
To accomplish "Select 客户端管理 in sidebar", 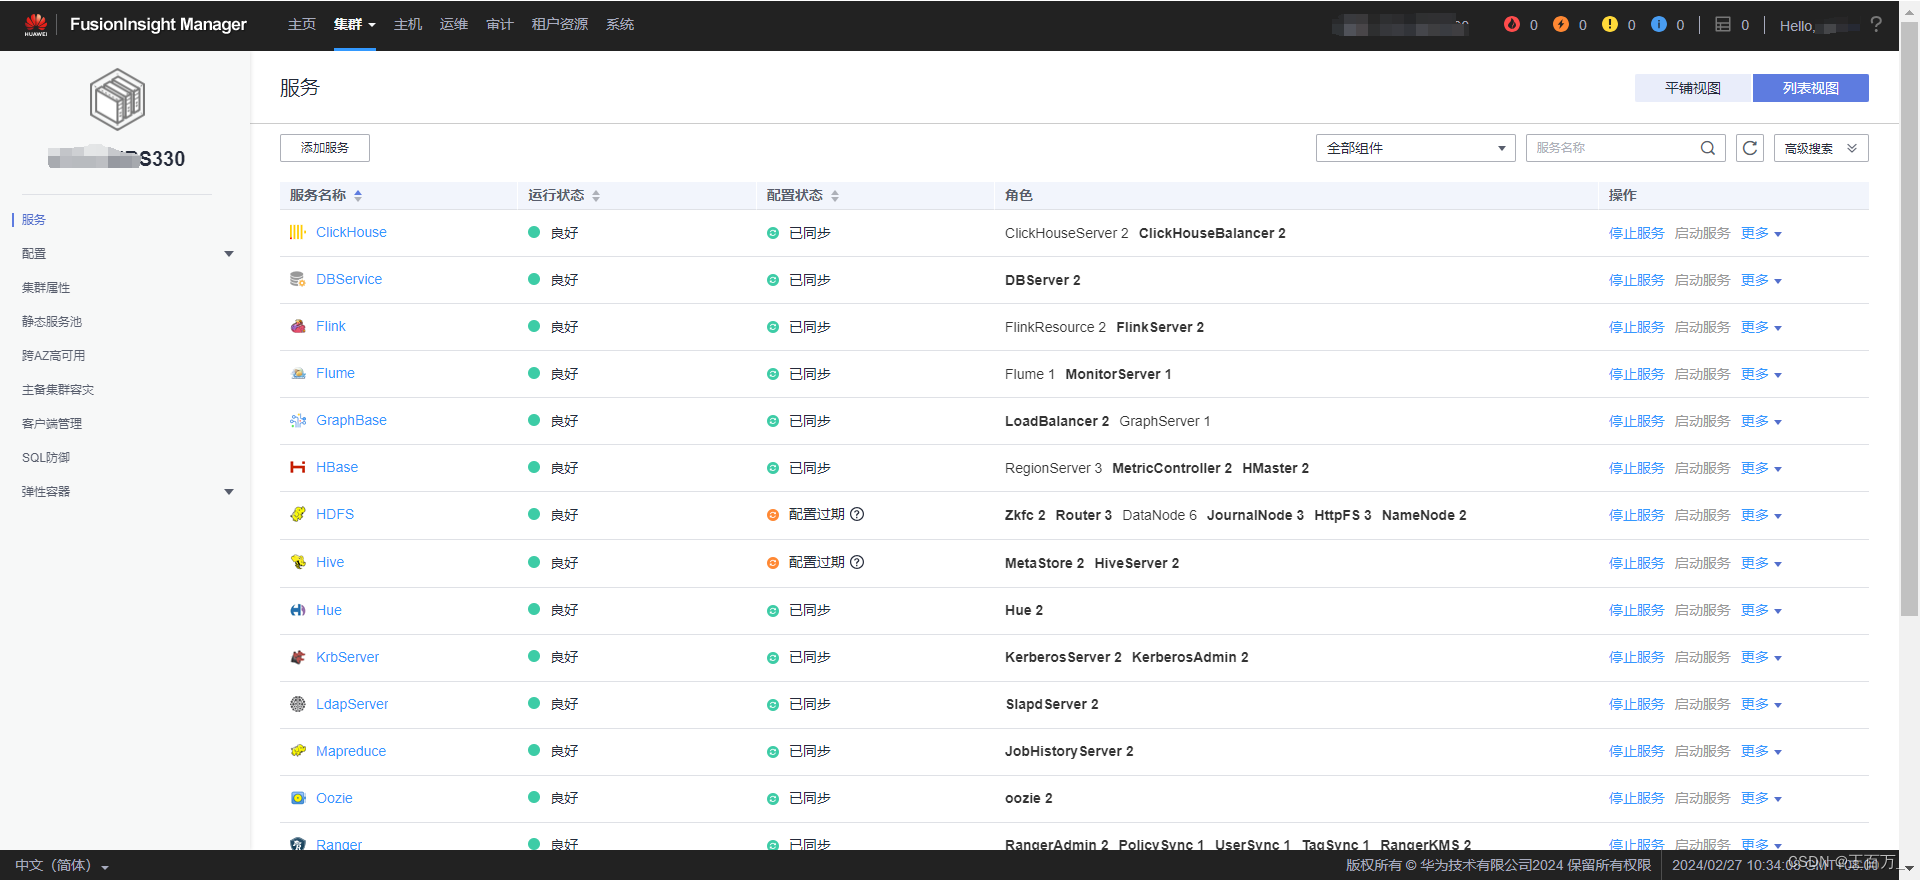I will [52, 424].
